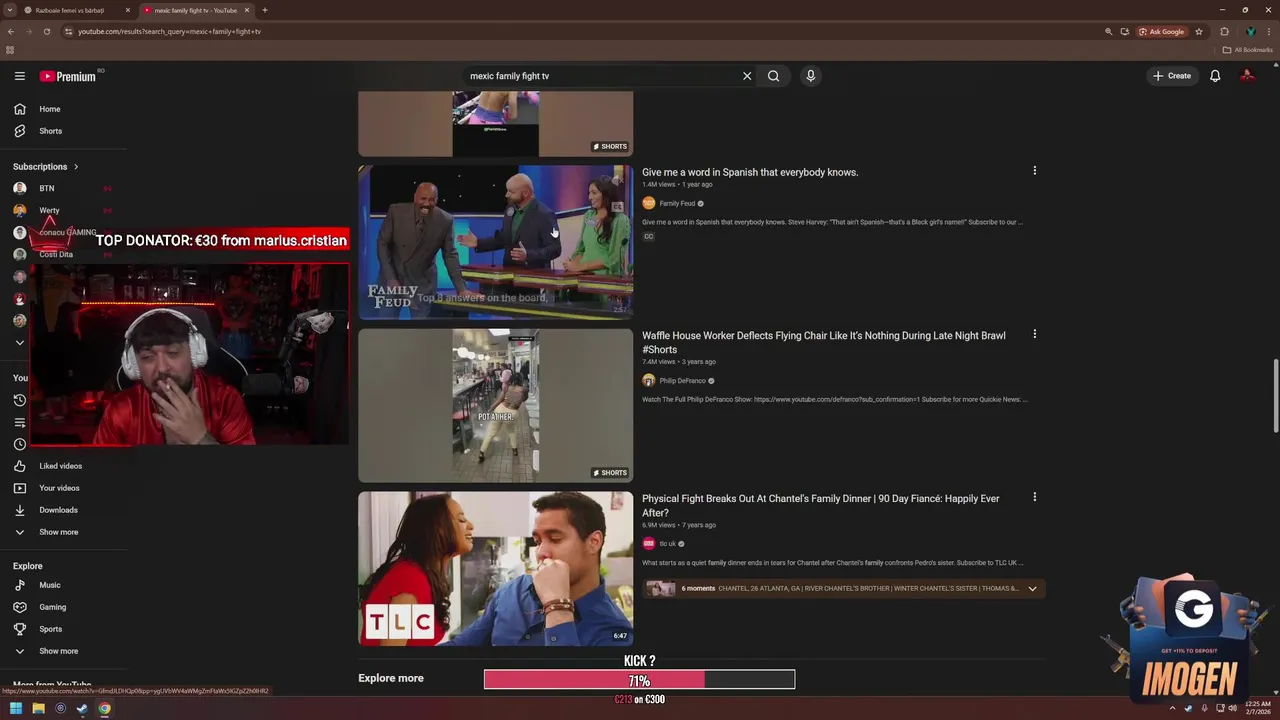Open the Create button
Image resolution: width=1280 pixels, height=720 pixels.
point(1172,76)
